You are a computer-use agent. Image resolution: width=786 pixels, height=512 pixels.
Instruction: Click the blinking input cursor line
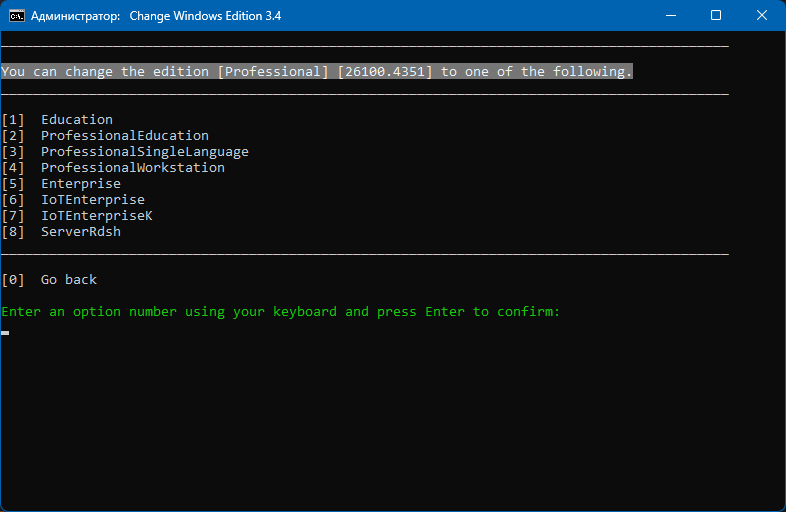click(x=5, y=332)
